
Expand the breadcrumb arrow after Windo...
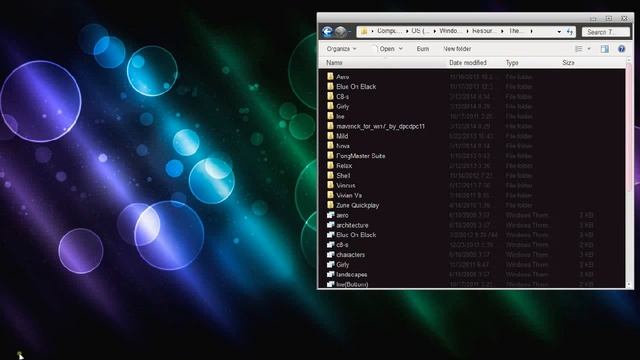[x=467, y=31]
